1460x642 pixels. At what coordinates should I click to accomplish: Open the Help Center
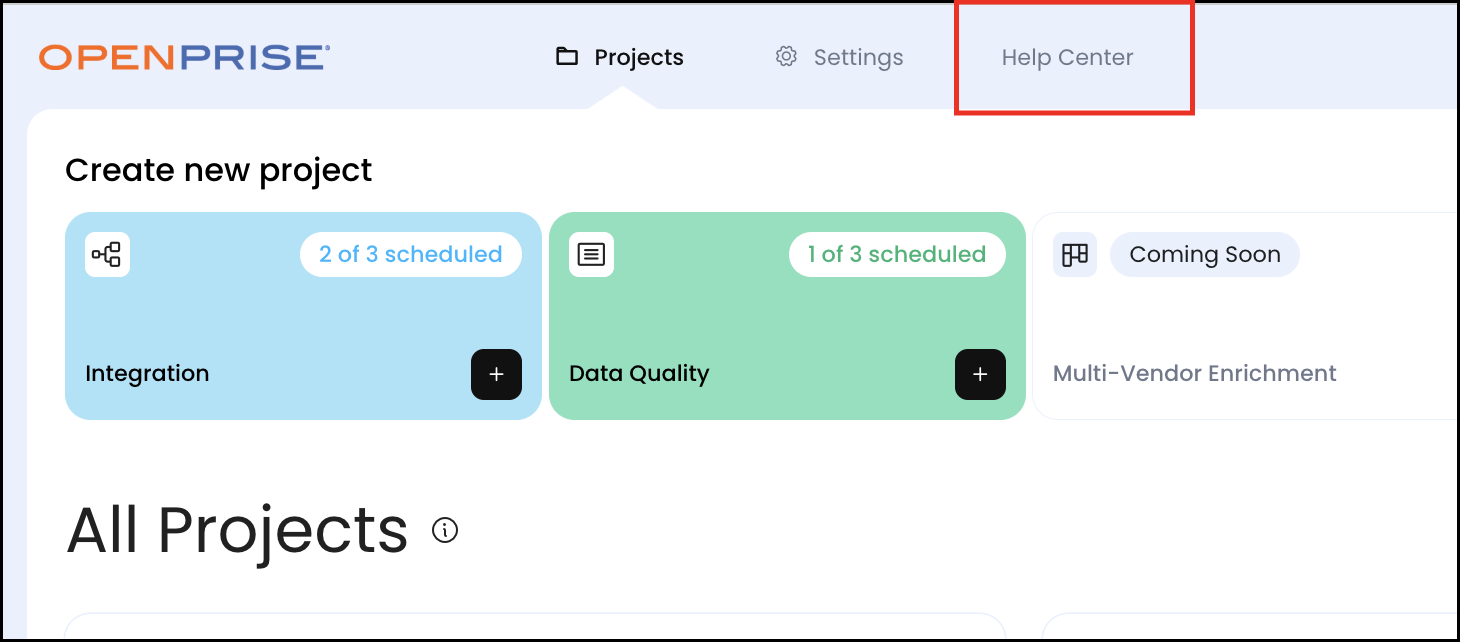tap(1067, 57)
